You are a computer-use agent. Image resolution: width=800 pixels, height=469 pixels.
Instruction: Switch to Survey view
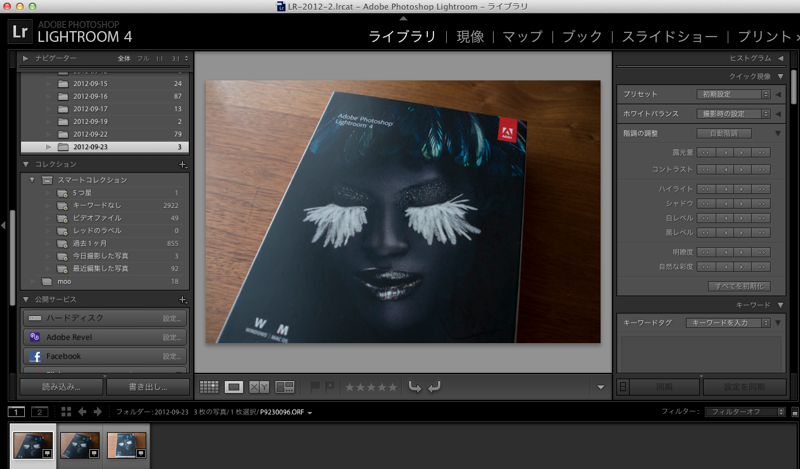pos(285,387)
